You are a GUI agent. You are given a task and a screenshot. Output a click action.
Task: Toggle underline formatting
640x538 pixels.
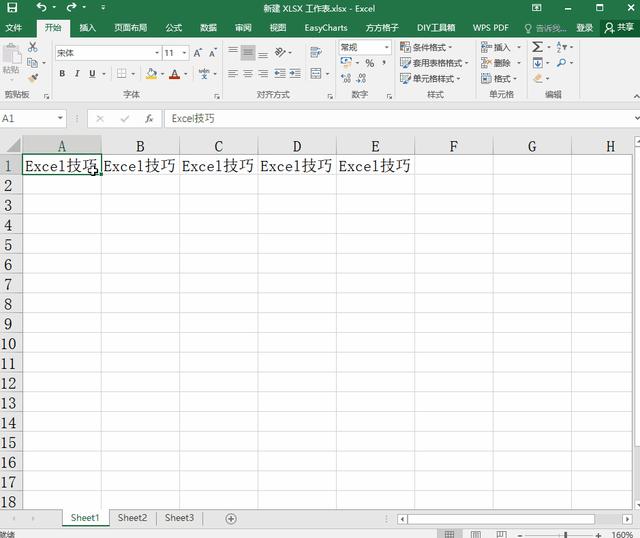[92, 74]
